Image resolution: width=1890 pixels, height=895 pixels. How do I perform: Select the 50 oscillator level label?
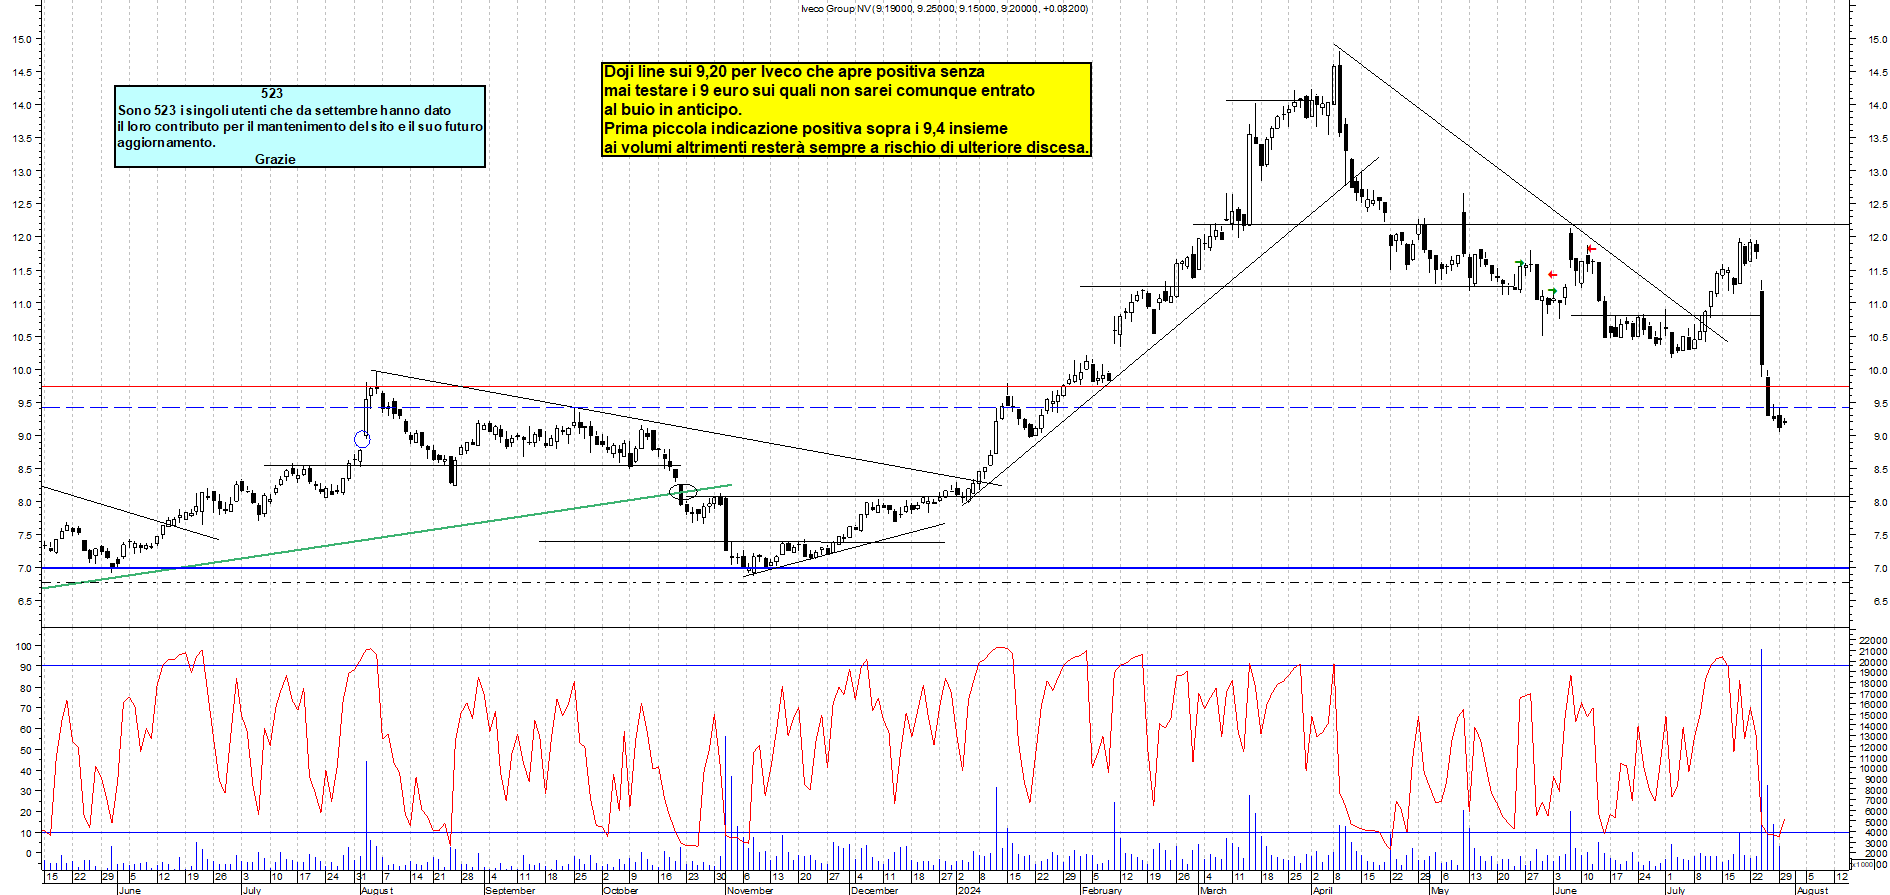tap(27, 750)
